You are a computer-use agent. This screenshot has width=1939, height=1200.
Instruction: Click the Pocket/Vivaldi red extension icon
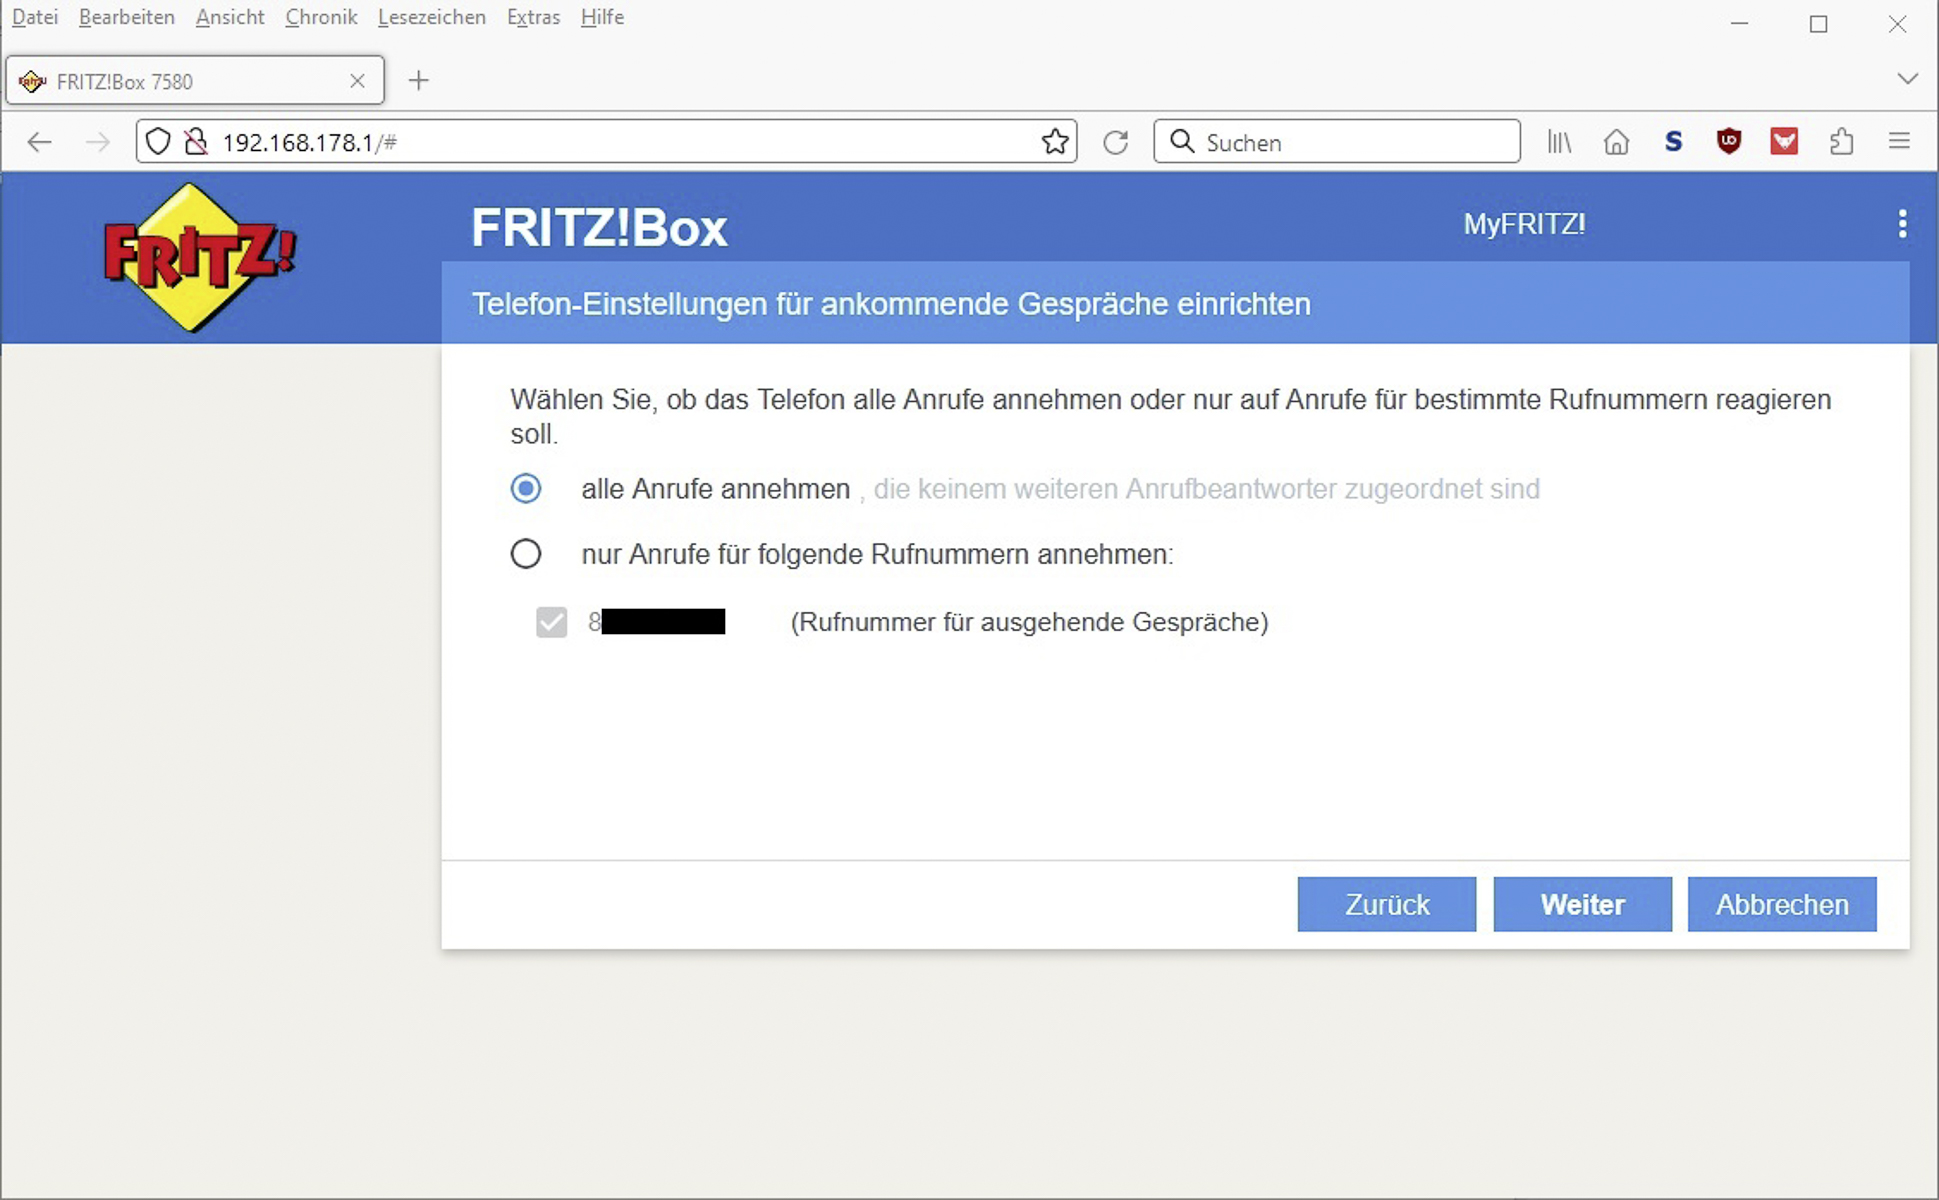1784,142
